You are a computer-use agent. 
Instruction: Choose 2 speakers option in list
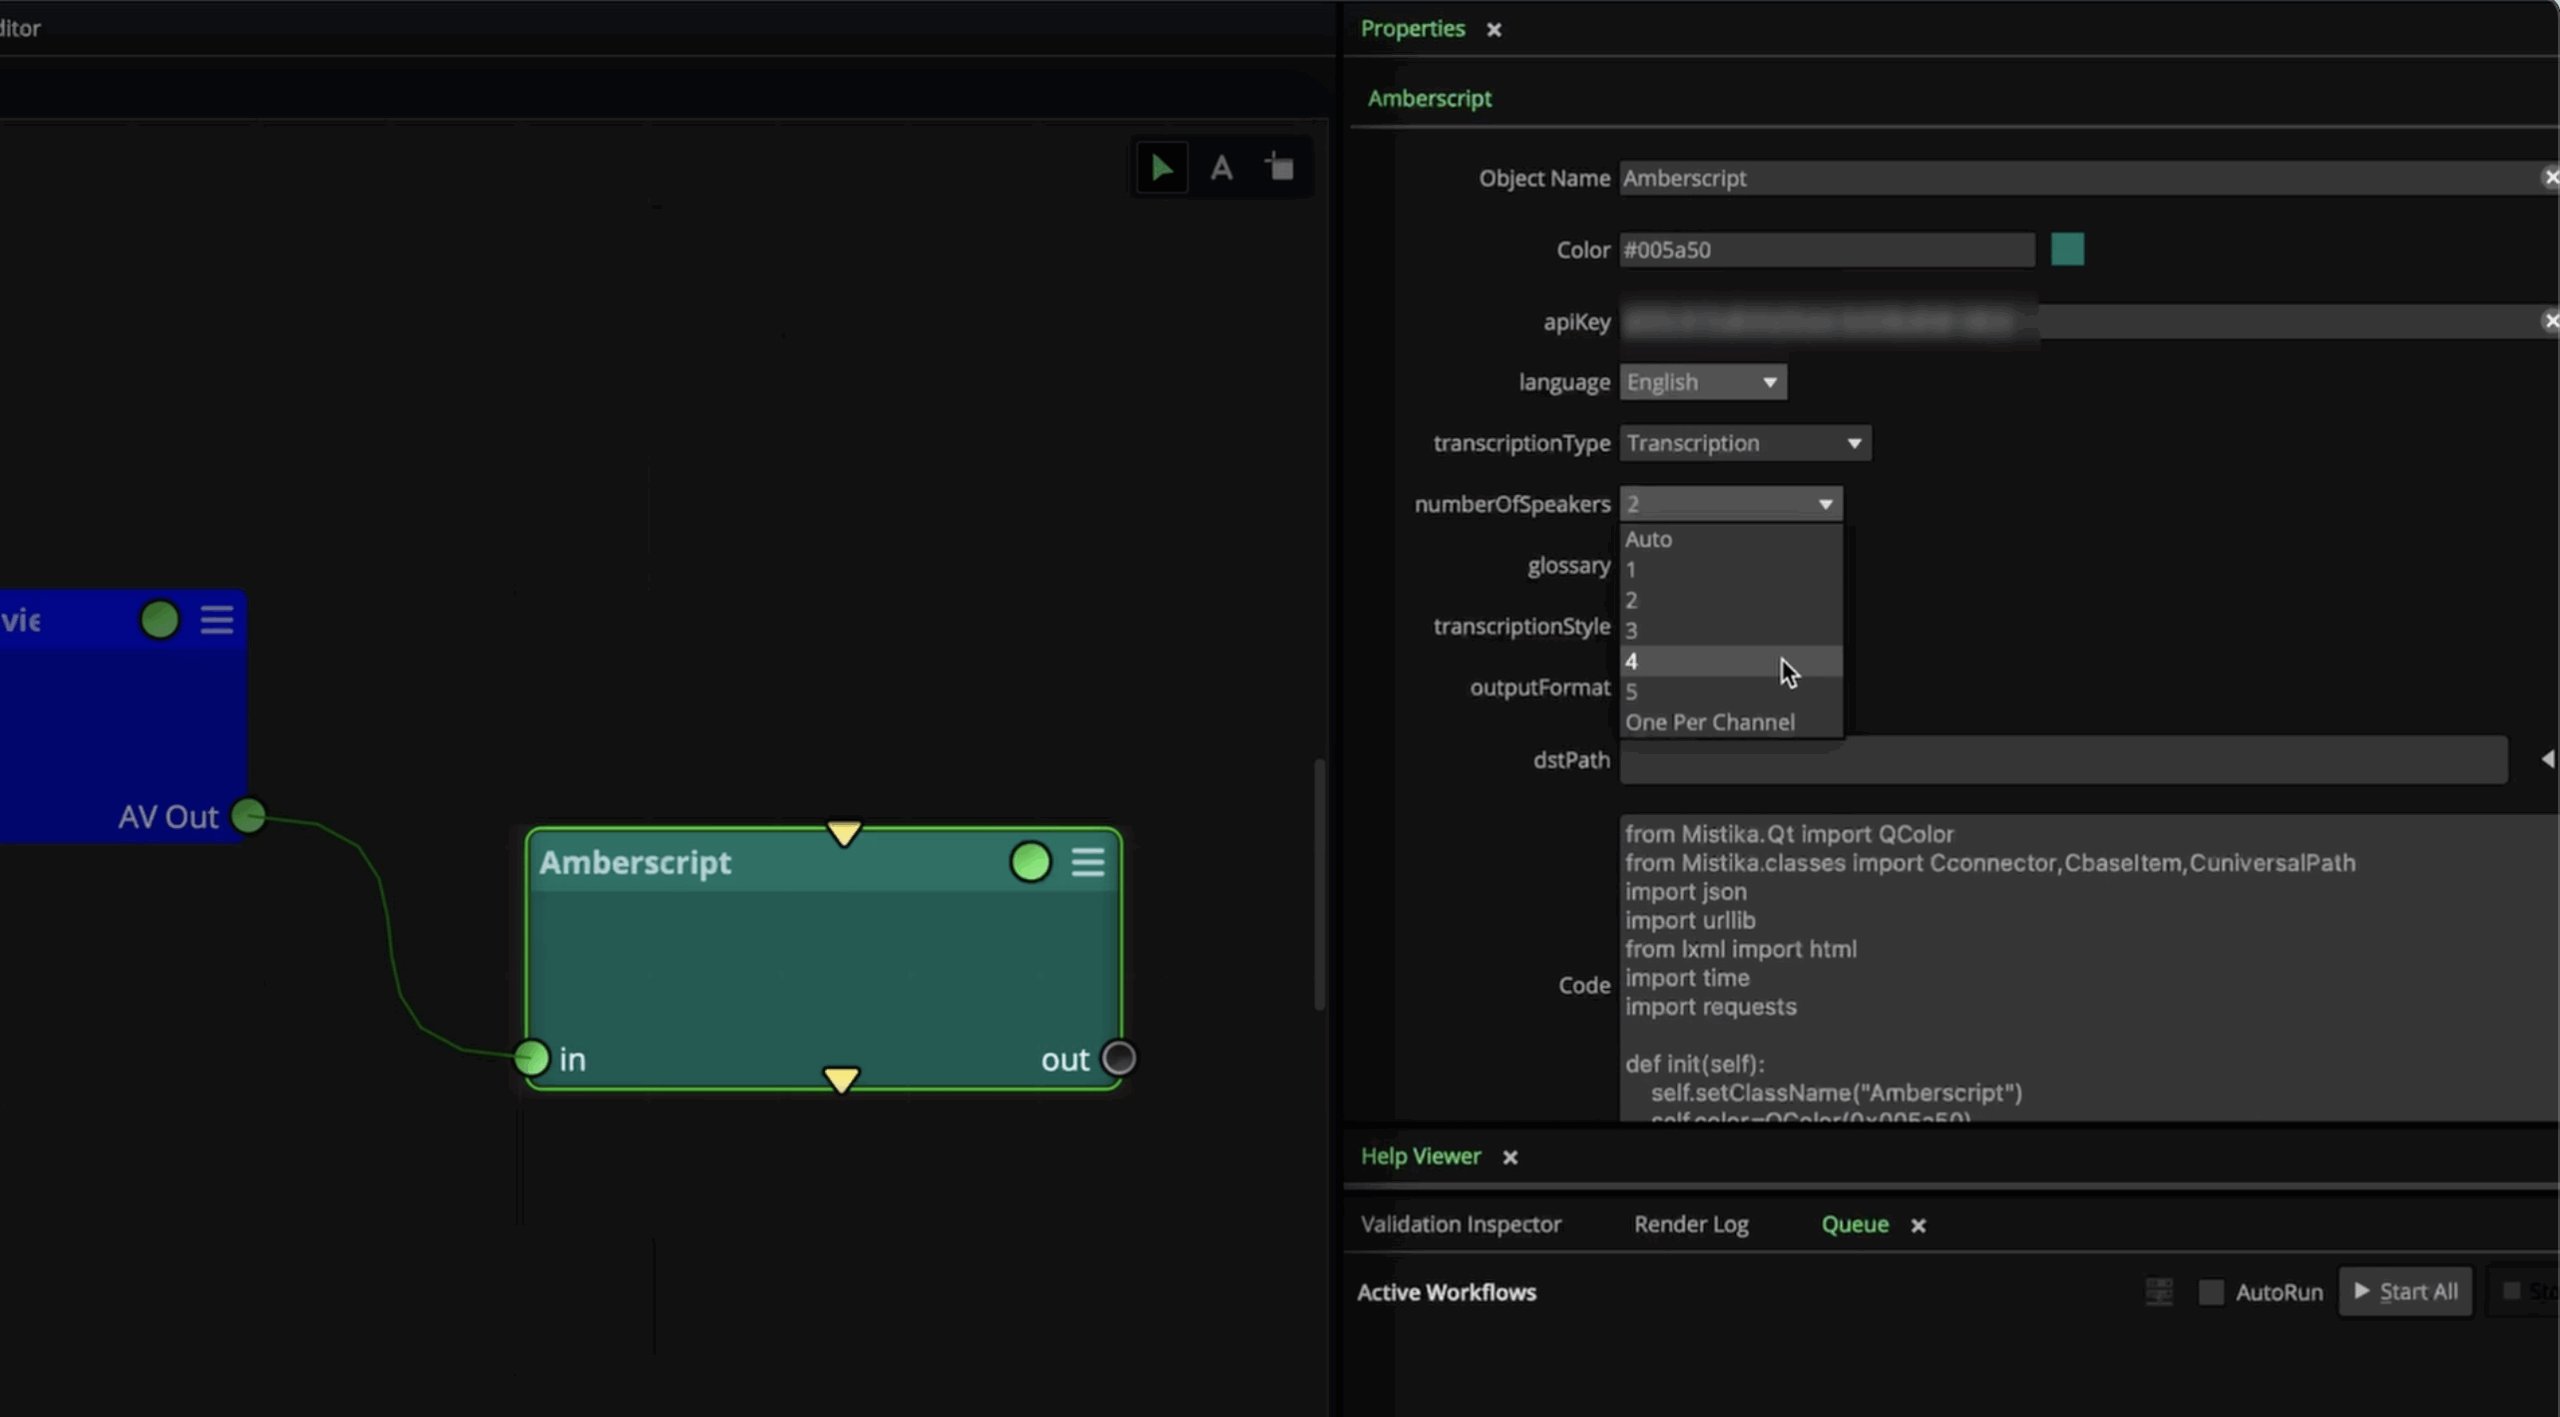[x=1731, y=600]
